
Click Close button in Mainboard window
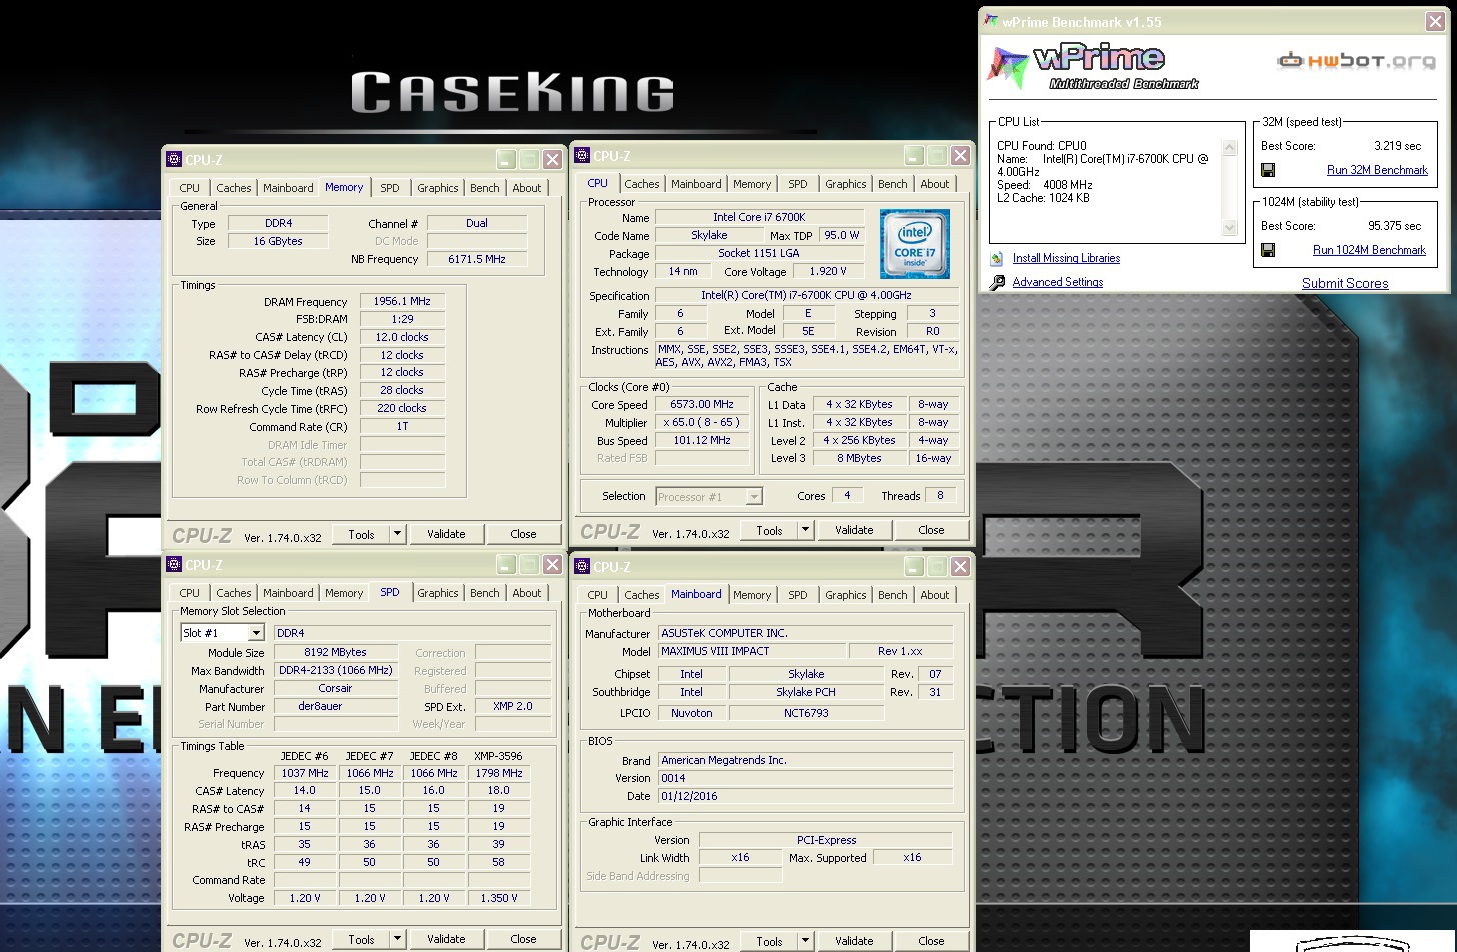click(x=931, y=941)
